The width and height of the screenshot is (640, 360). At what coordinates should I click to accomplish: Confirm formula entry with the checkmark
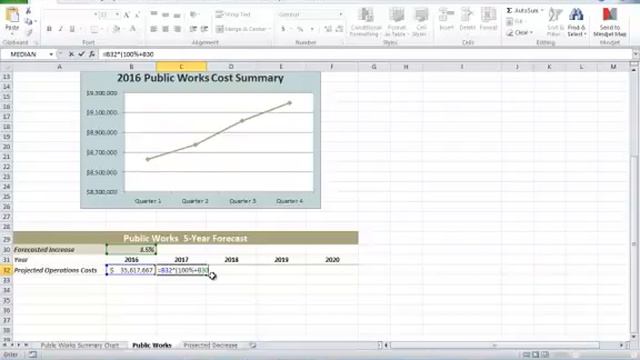[x=81, y=54]
